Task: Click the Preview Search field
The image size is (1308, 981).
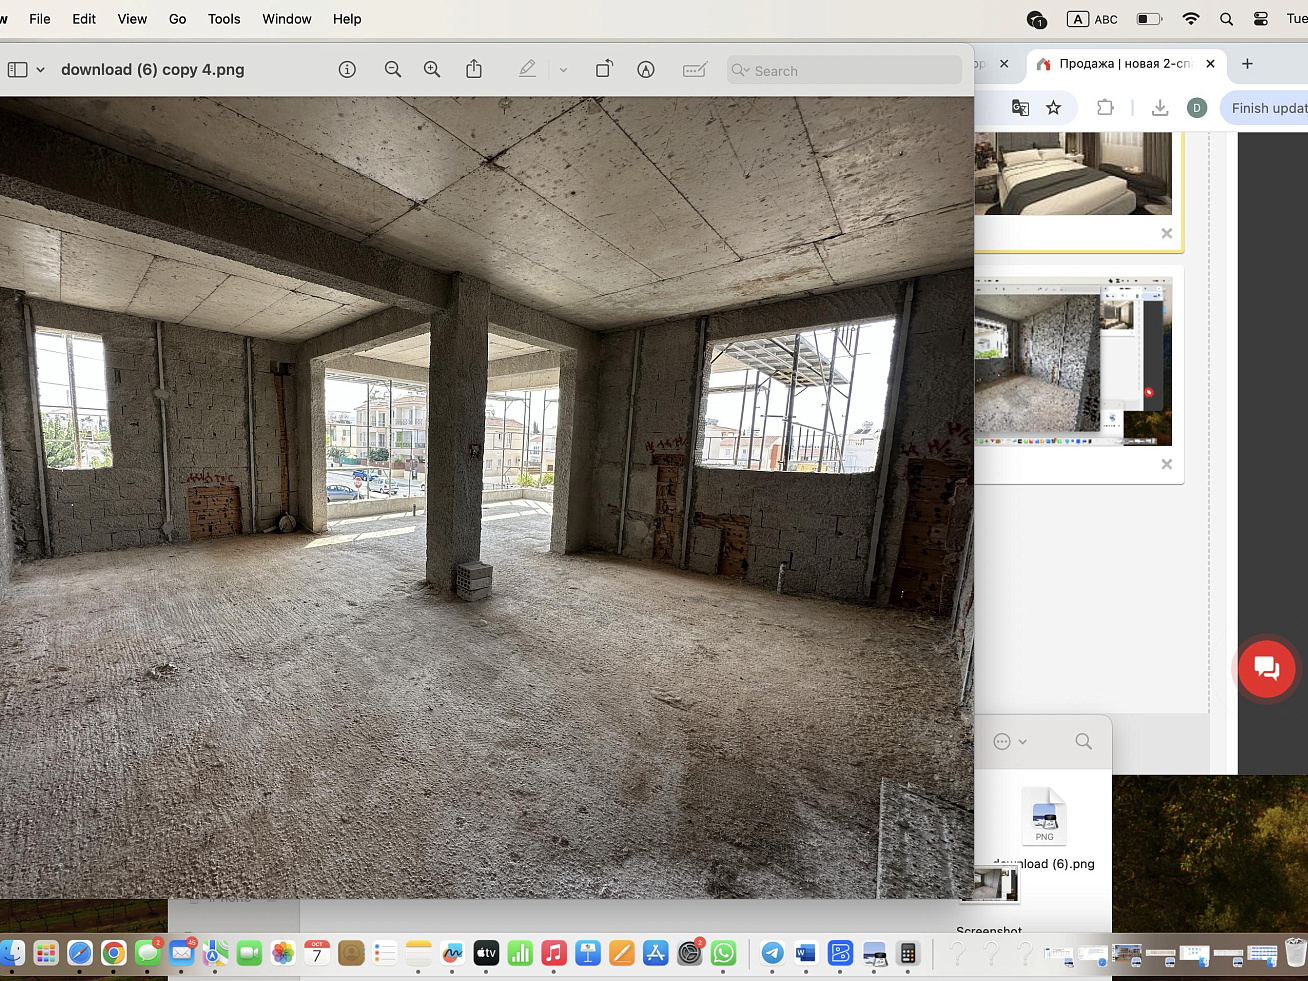Action: click(845, 70)
